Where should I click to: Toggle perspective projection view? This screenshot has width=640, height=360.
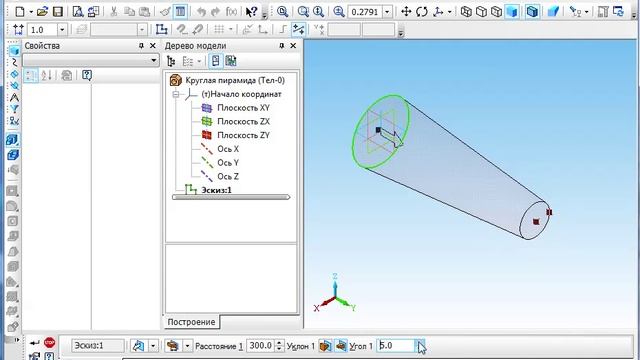point(553,11)
